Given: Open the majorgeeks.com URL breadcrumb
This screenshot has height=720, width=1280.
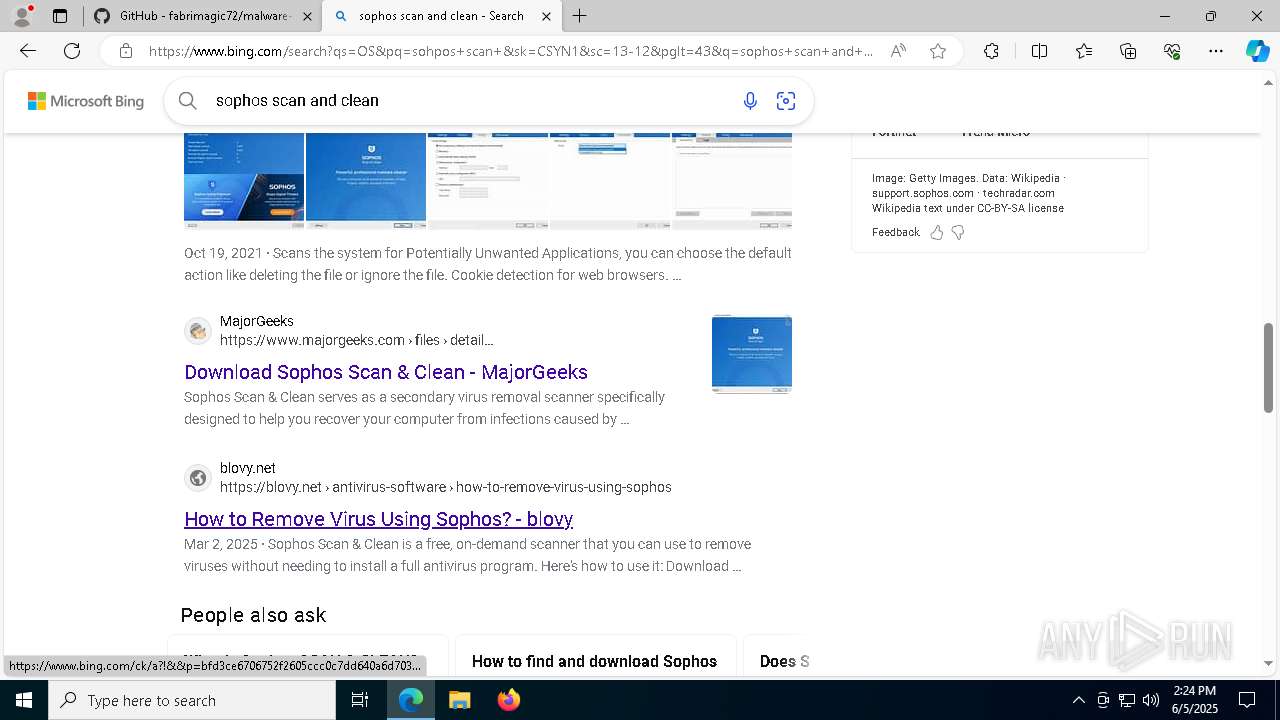Looking at the screenshot, I should tap(356, 340).
